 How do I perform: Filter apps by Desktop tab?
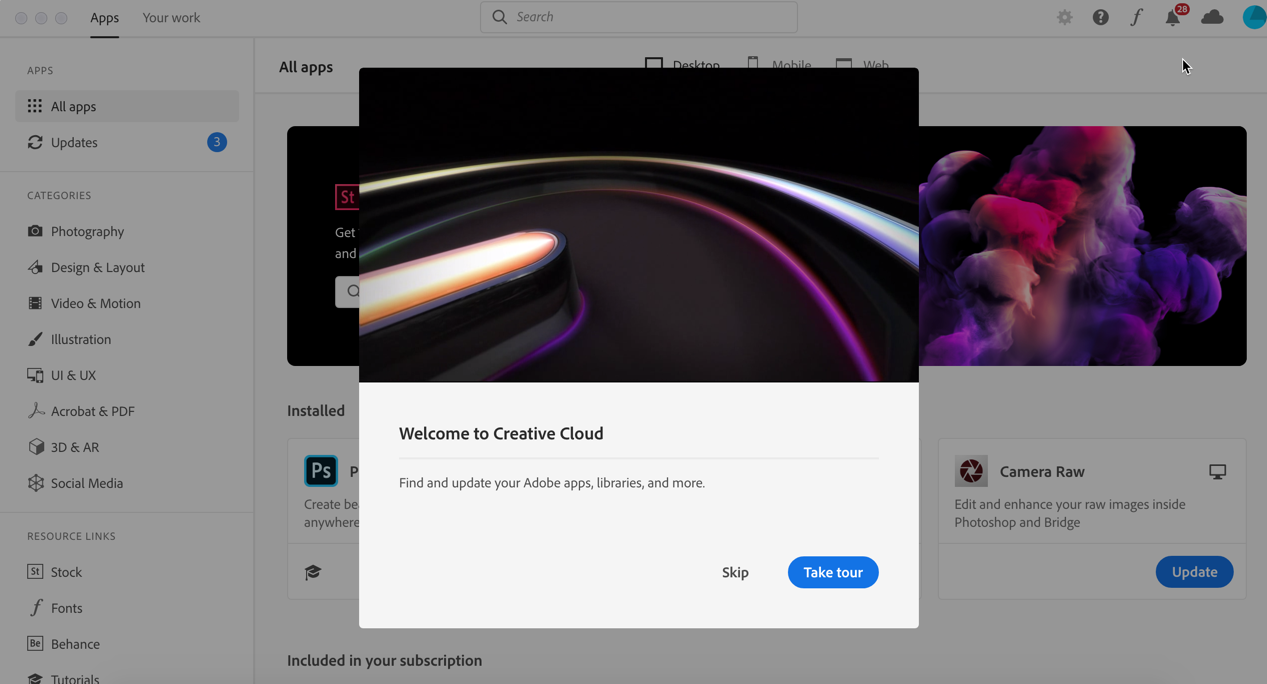coord(682,65)
